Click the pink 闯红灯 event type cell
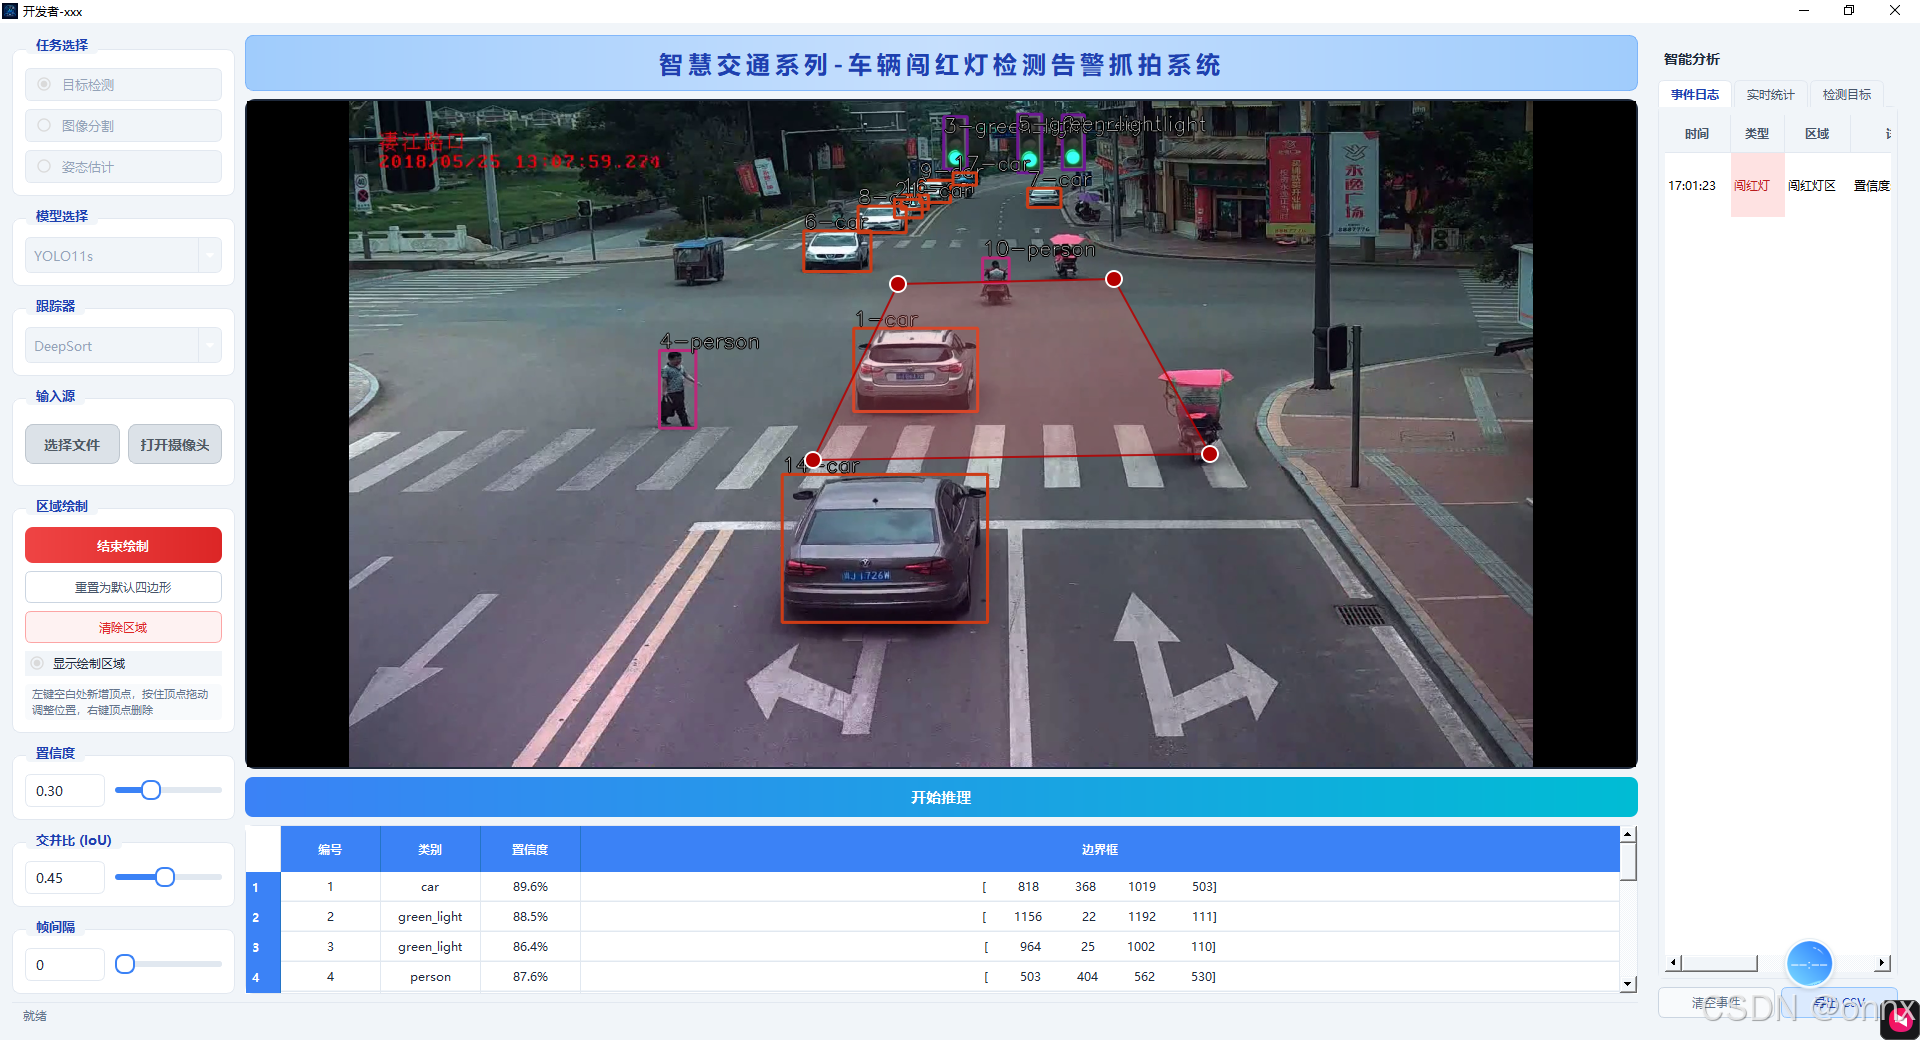Screen dimensions: 1920x1040 pos(1758,186)
